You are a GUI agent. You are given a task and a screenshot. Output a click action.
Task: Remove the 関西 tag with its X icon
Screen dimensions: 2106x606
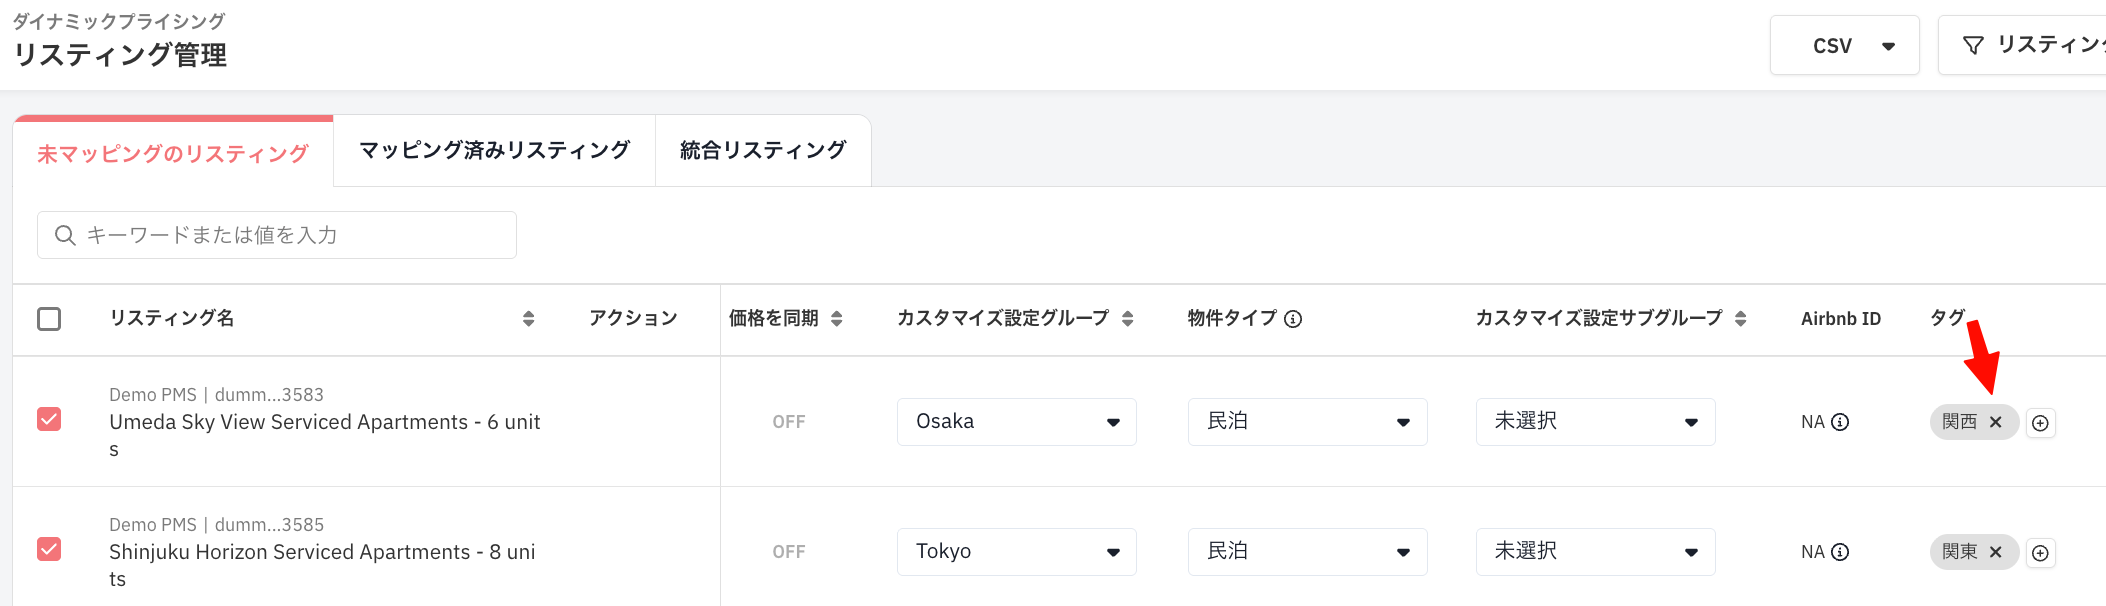1995,422
